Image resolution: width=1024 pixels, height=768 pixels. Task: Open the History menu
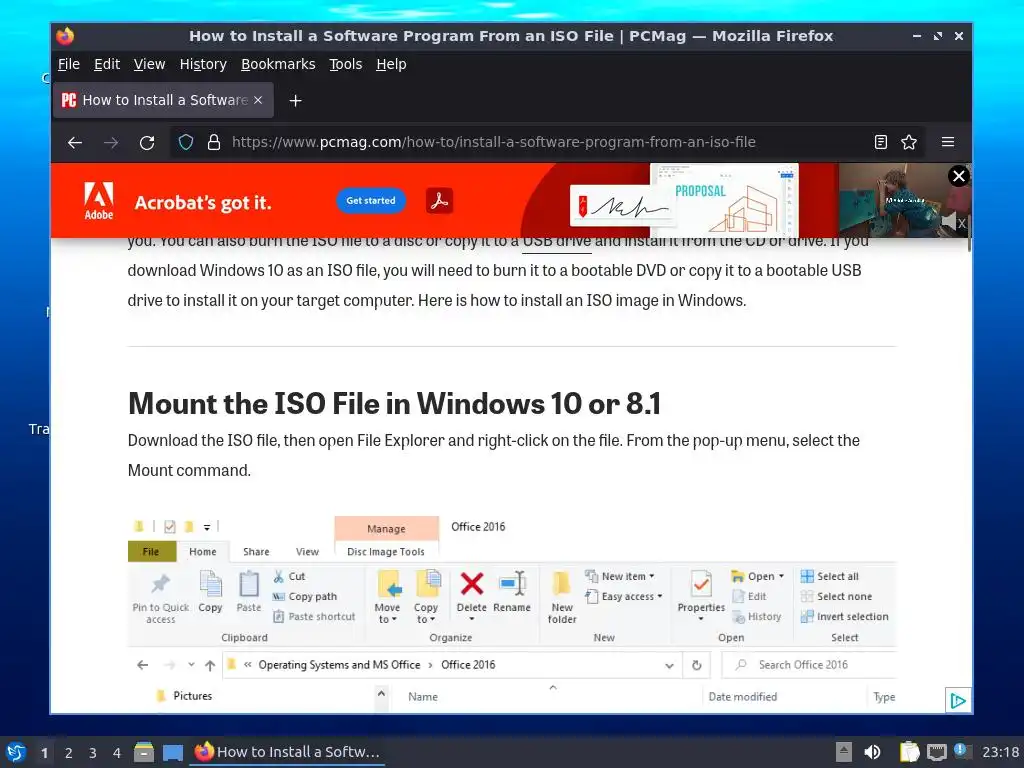click(x=203, y=64)
